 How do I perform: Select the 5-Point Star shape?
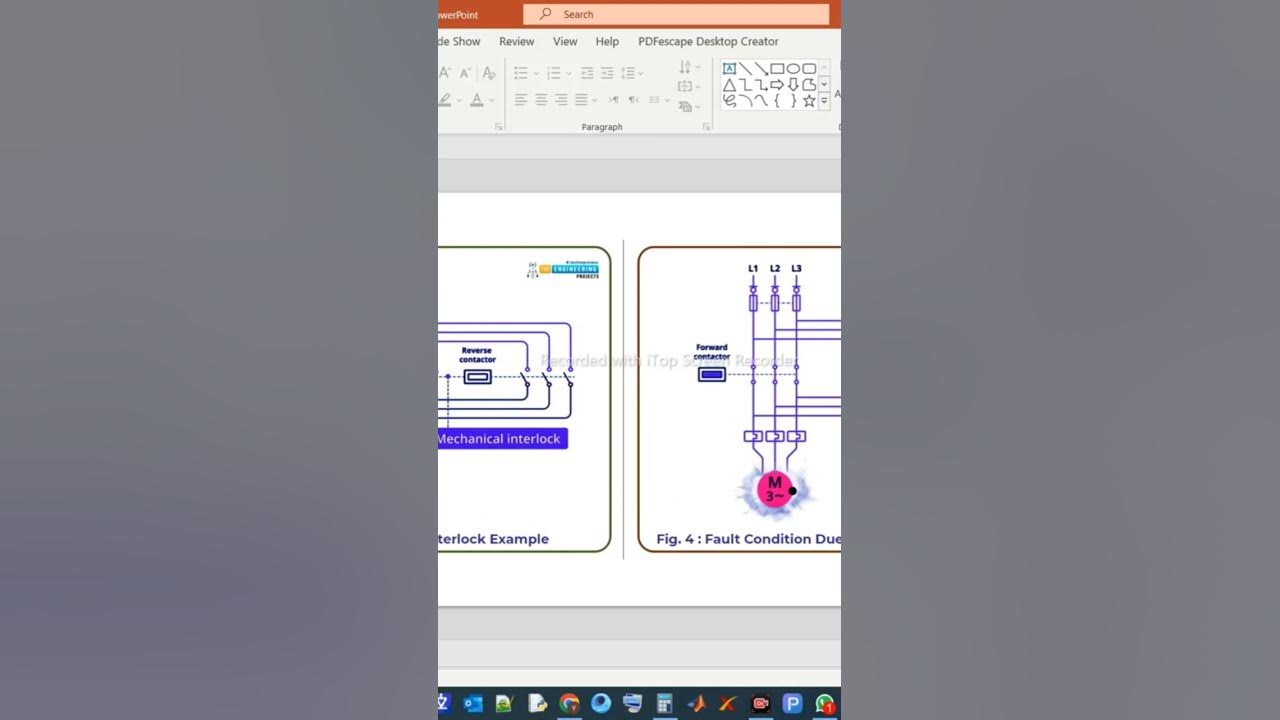pyautogui.click(x=809, y=101)
